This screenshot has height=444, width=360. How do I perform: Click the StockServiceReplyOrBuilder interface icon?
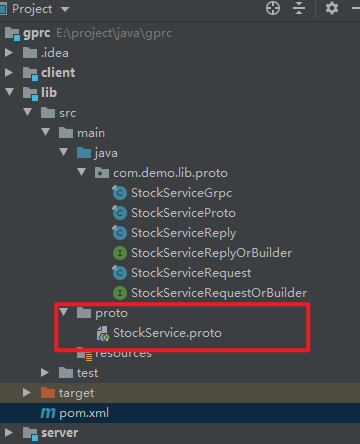coord(120,253)
